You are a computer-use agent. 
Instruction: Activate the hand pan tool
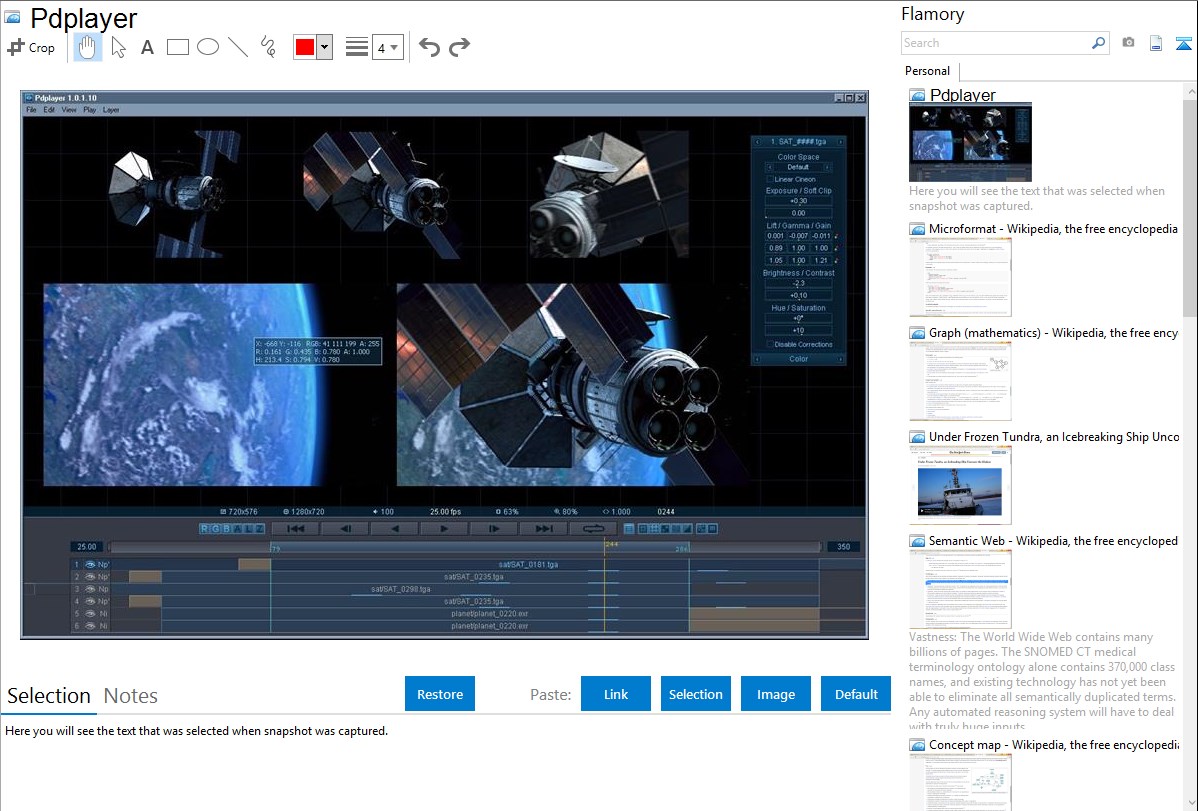[88, 47]
